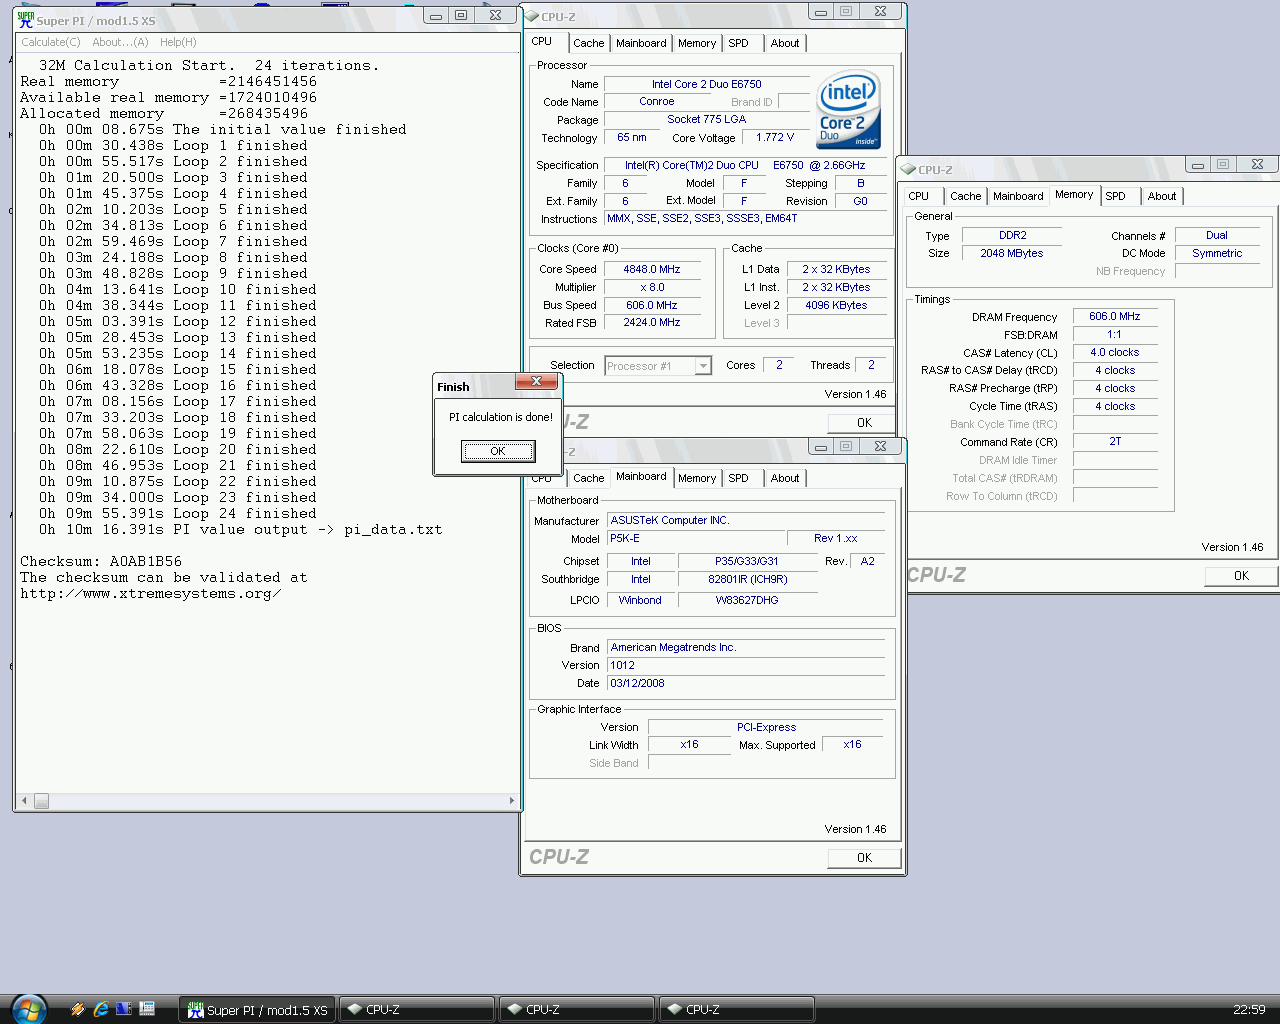The height and width of the screenshot is (1024, 1280).
Task: Click the Level 2 cache 4096 KBytes value
Action: (x=836, y=305)
